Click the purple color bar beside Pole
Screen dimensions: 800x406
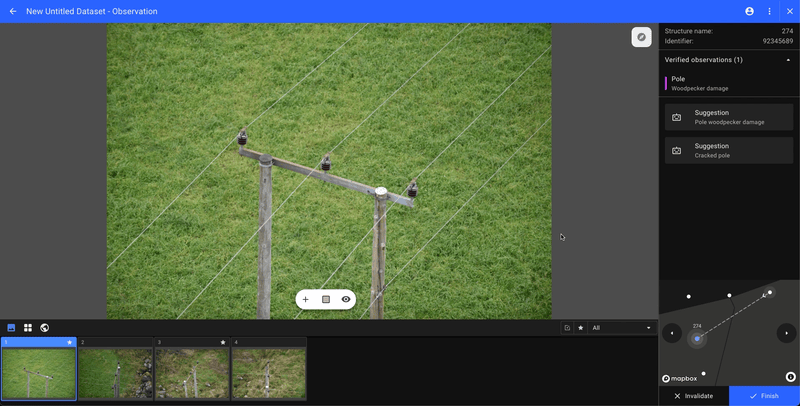tap(666, 83)
